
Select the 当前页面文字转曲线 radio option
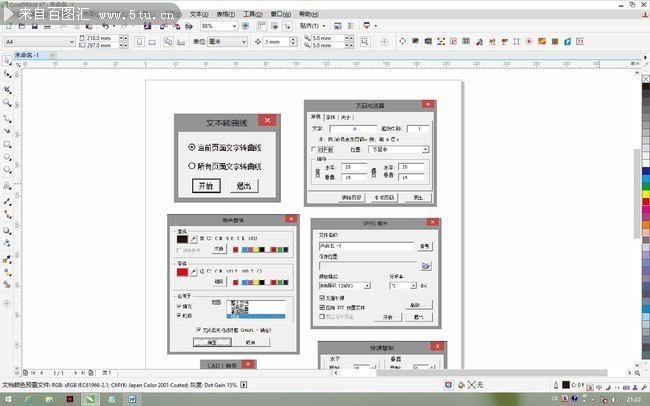tap(191, 147)
